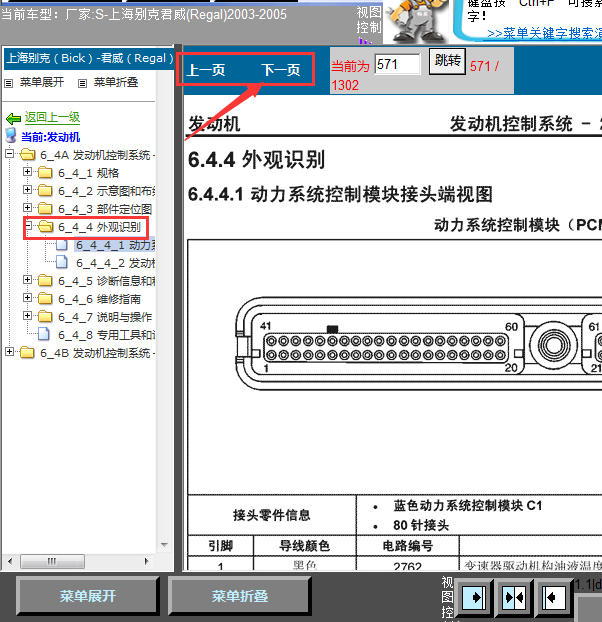Open 6_4_8 专用工具 document
Screen dimensions: 602x622
(107, 335)
